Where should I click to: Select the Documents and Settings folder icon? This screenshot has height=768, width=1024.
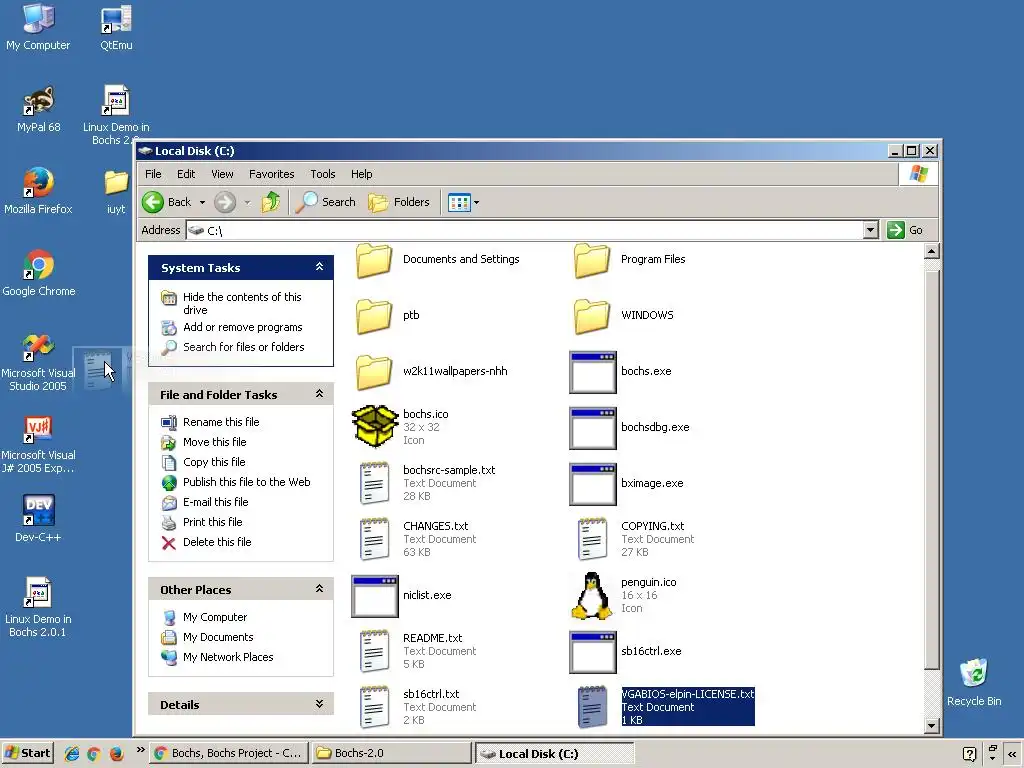[x=374, y=260]
